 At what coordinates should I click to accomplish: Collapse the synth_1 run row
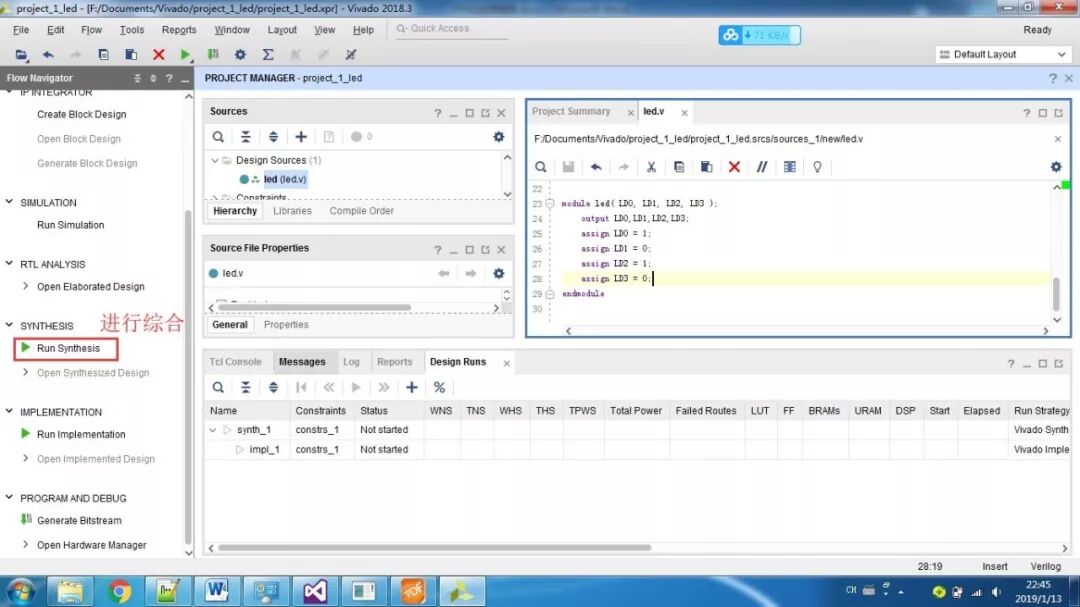(x=213, y=430)
